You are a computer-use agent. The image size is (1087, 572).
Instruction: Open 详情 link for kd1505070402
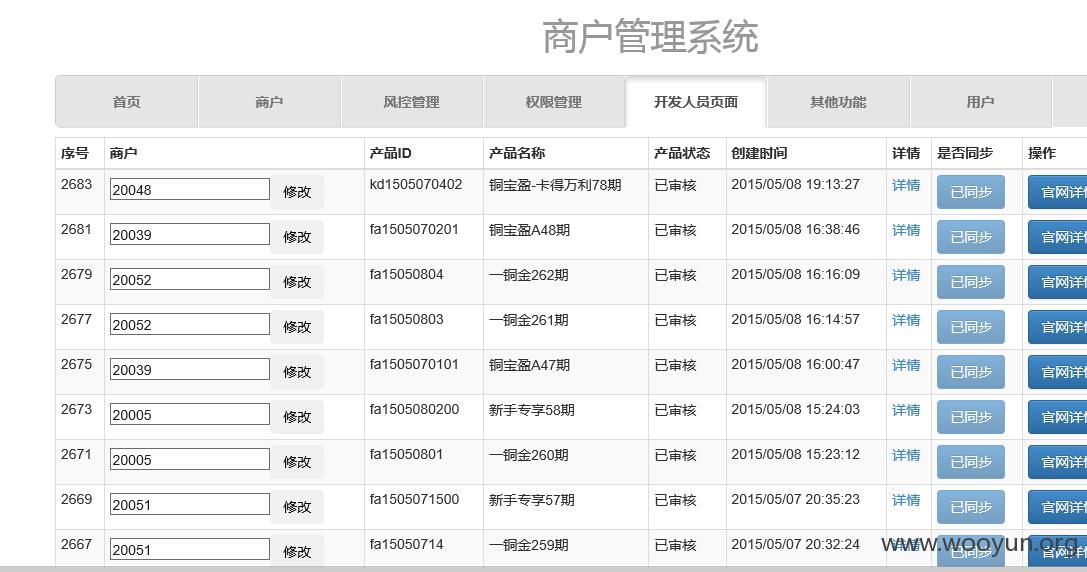pyautogui.click(x=906, y=185)
